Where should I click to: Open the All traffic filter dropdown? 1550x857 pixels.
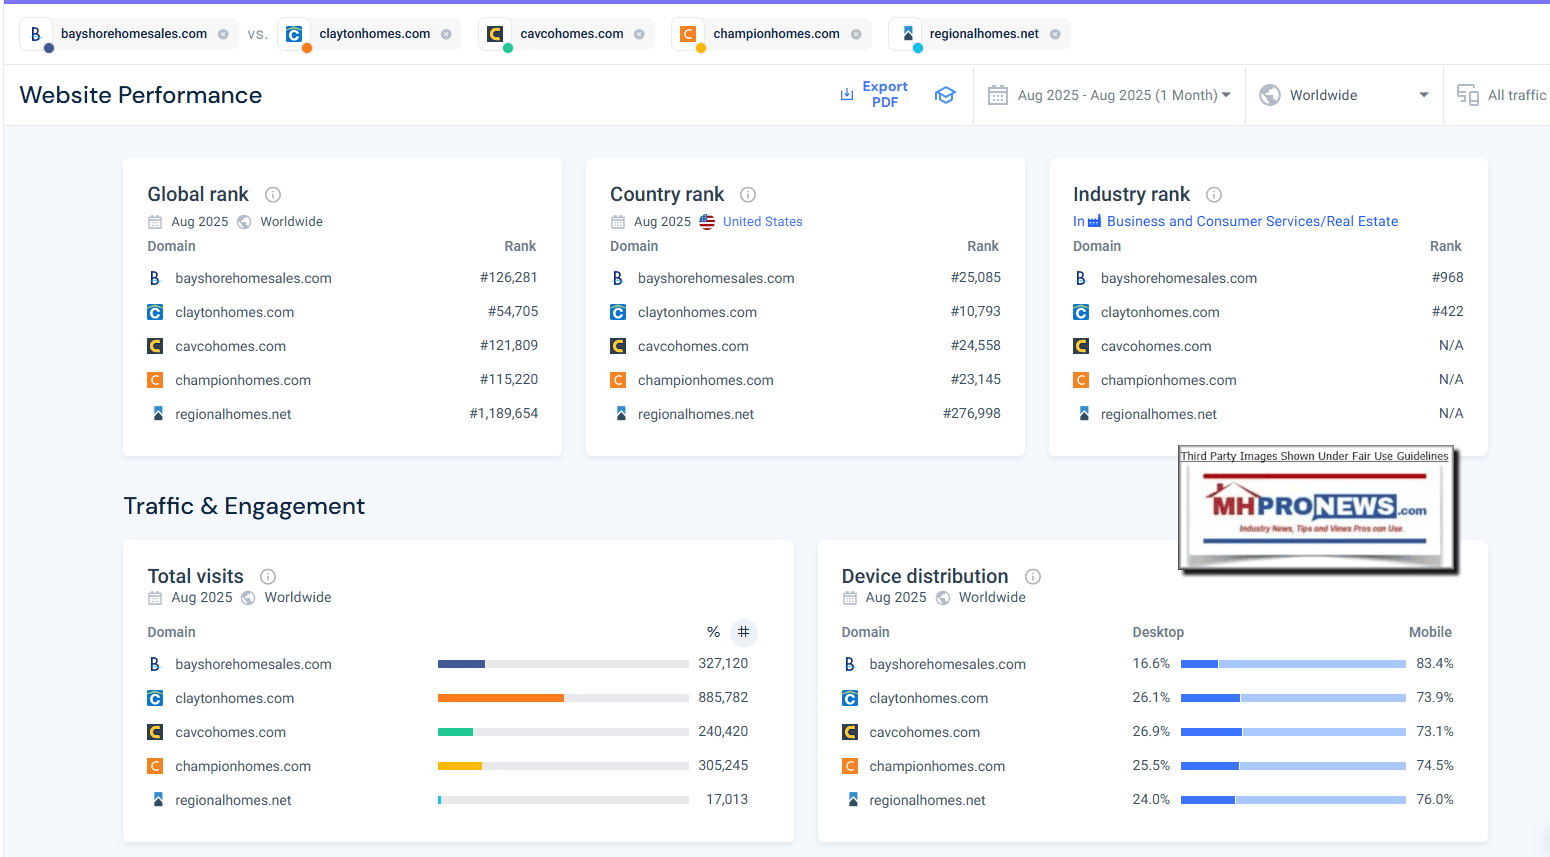click(x=1502, y=95)
